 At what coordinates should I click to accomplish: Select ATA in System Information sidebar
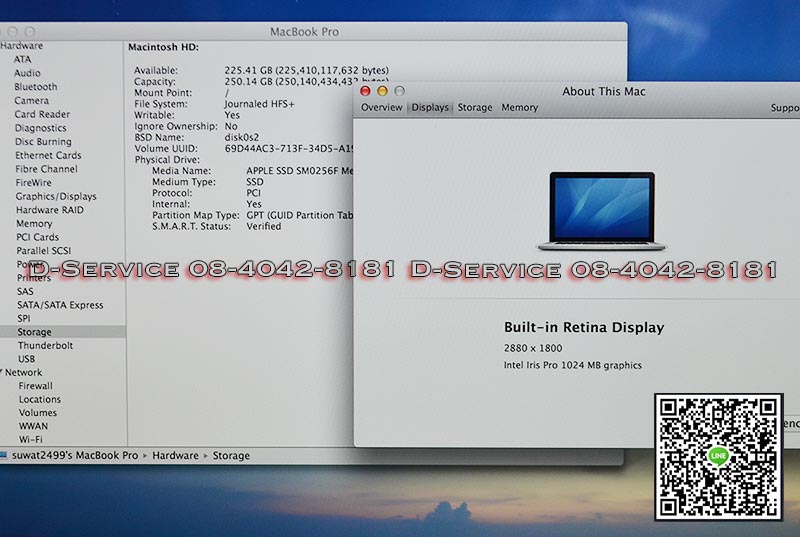click(22, 59)
